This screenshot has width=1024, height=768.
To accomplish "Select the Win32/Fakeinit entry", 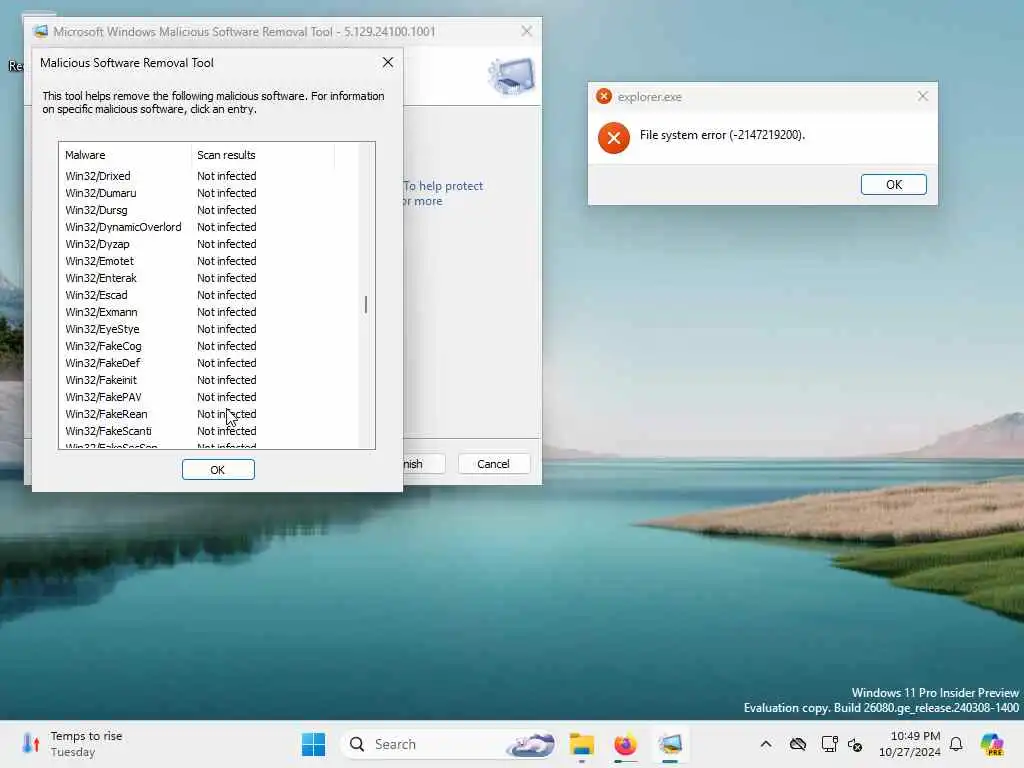I will [101, 380].
